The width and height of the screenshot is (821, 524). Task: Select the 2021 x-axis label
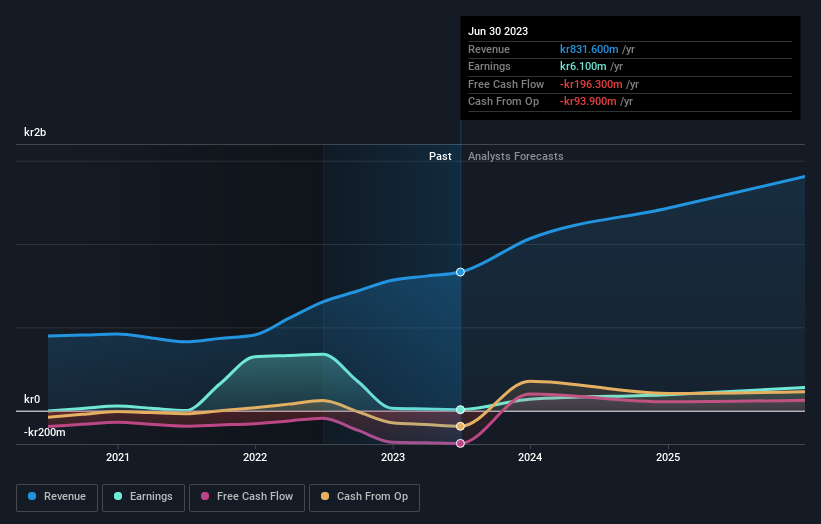click(x=118, y=457)
